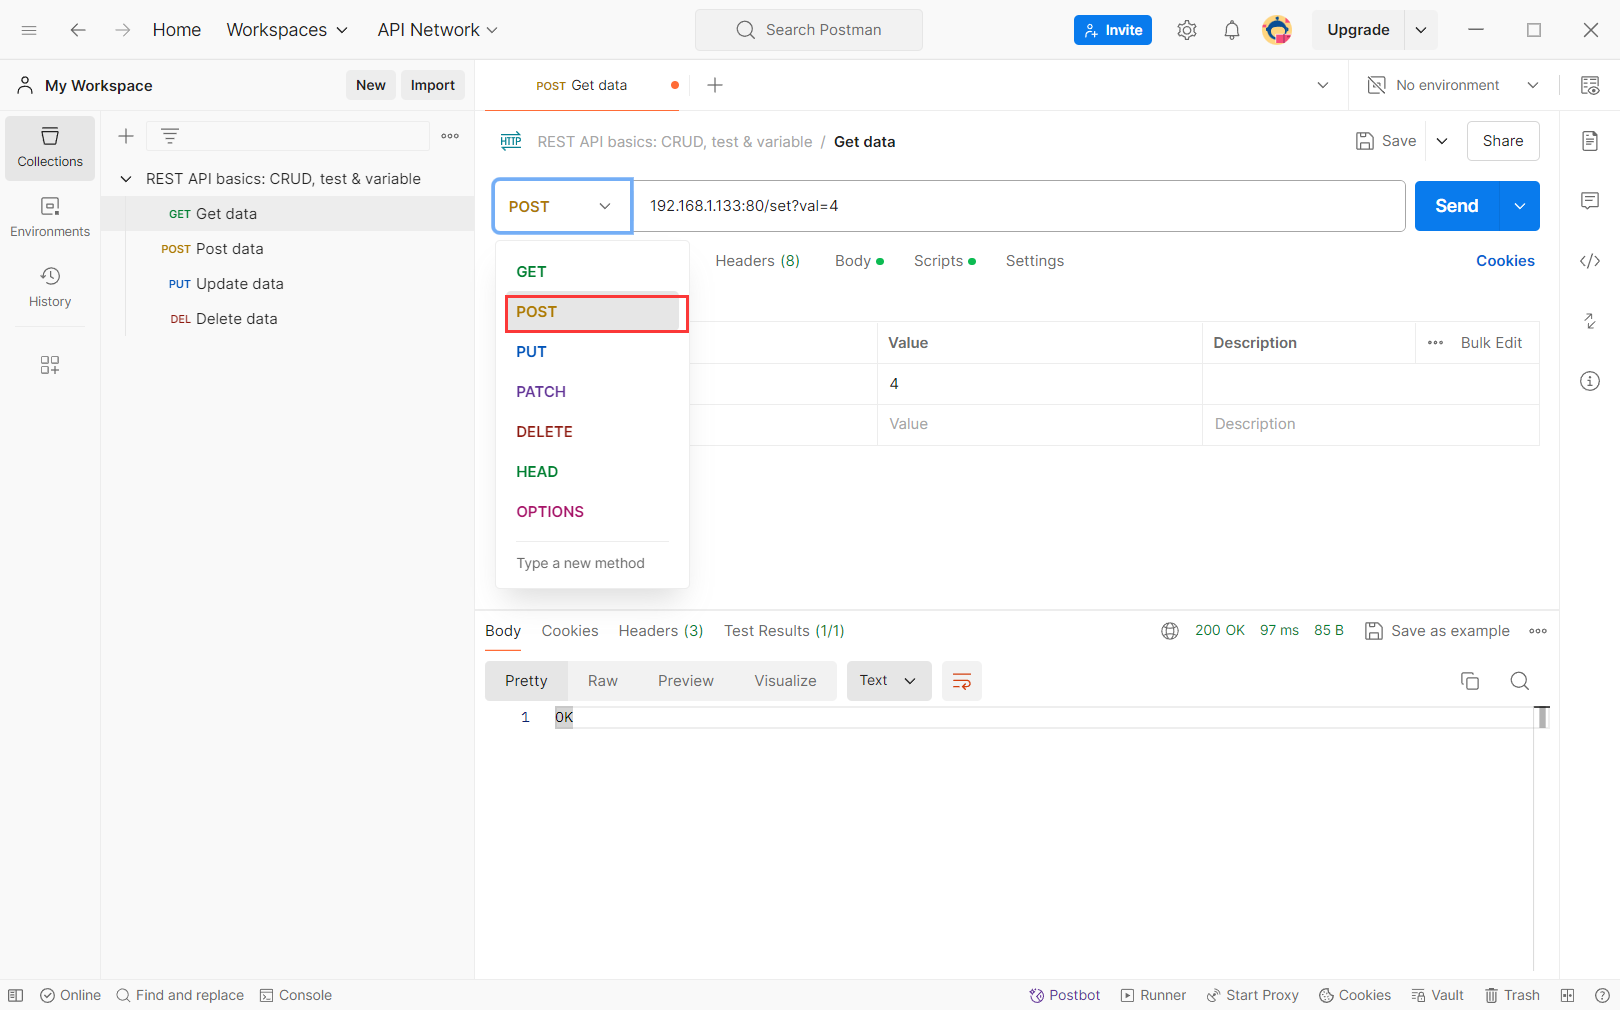Image resolution: width=1620 pixels, height=1010 pixels.
Task: Click the New button
Action: 371,85
